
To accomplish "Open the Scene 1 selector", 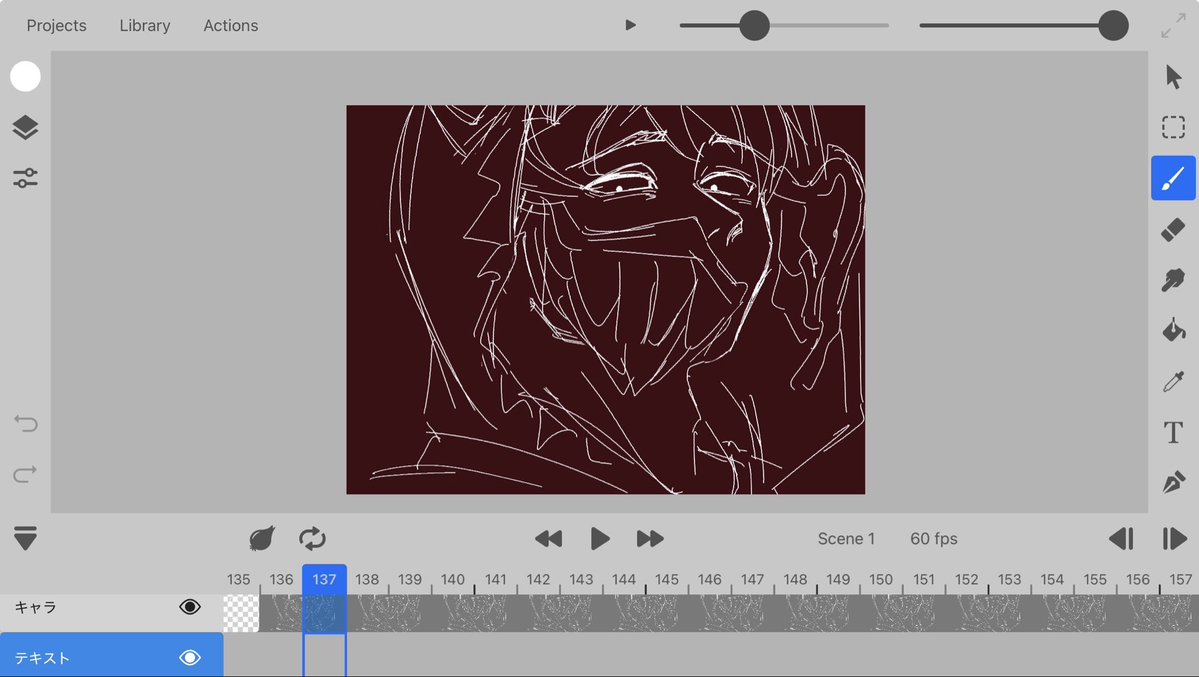I will coord(846,539).
